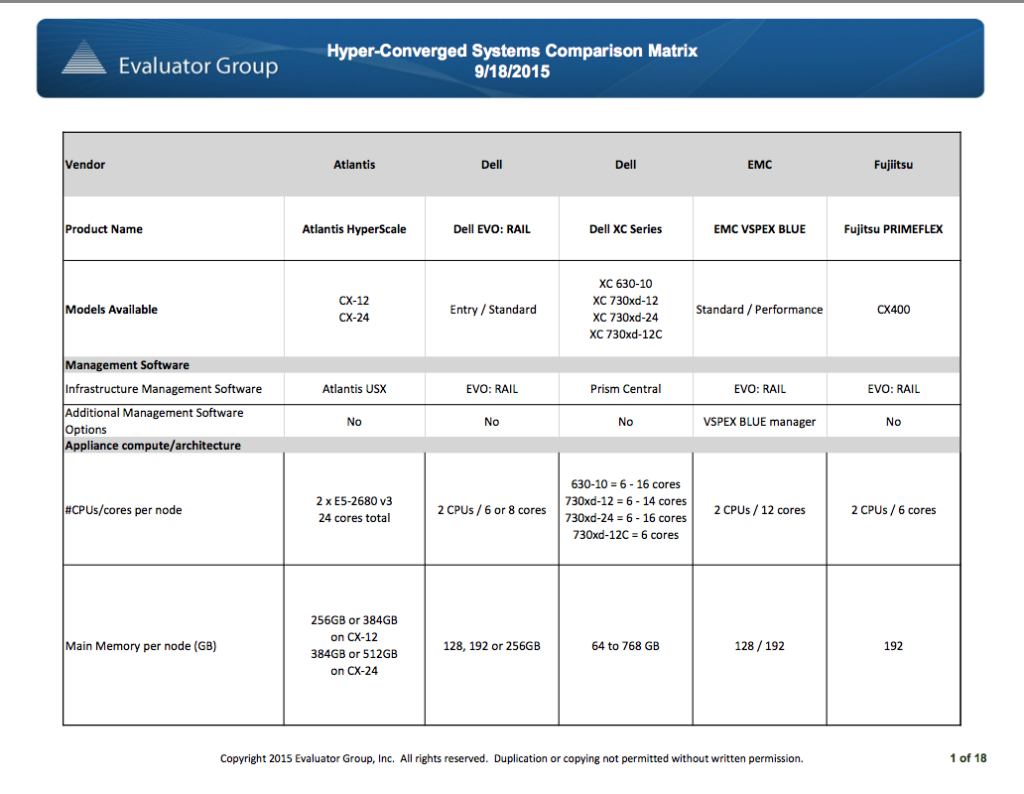Screen dimensions: 1024x794
Task: Click 'EVO: RAIL' in the Fujiitsu column
Action: (x=893, y=389)
